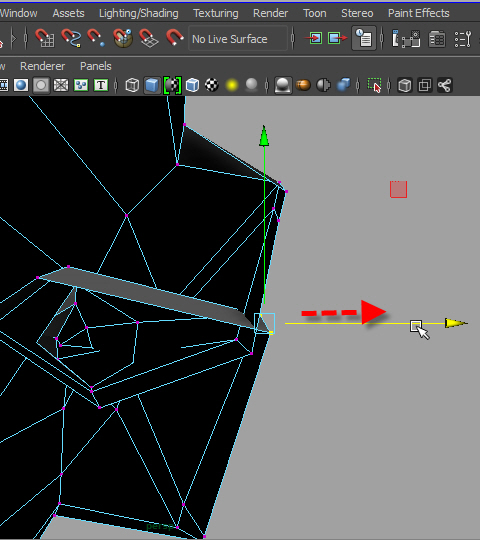Toggle X-Ray display cube icon
The height and width of the screenshot is (540, 480).
coord(405,85)
